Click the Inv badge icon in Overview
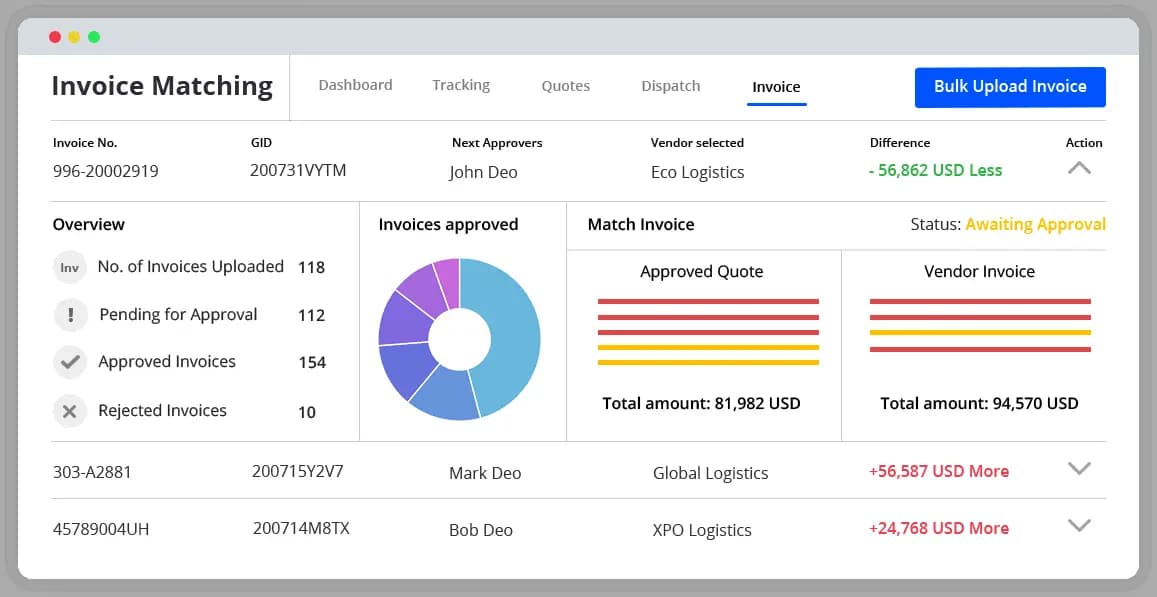 click(68, 267)
